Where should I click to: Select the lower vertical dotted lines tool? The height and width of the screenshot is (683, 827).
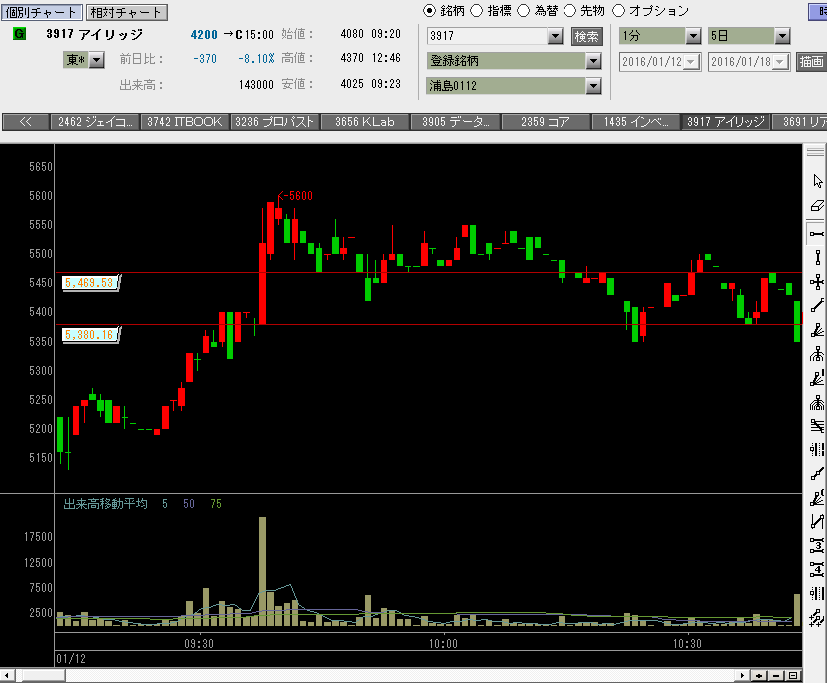[x=817, y=593]
